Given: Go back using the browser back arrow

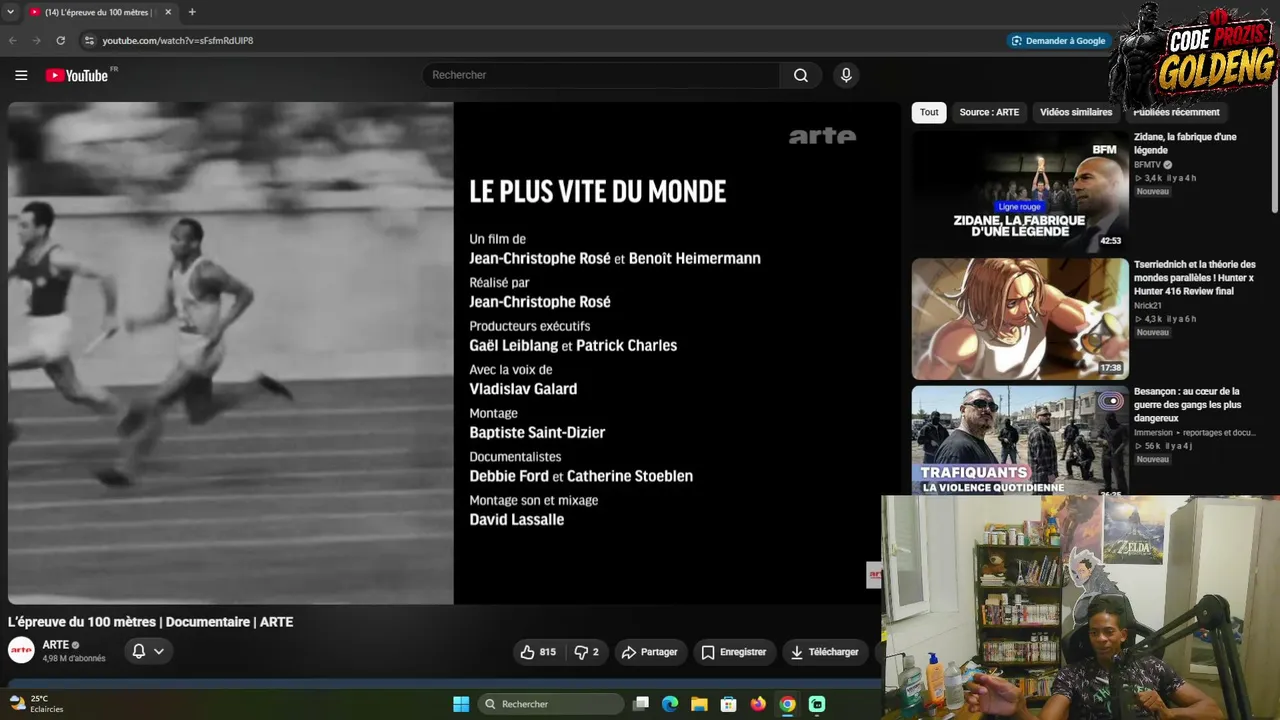Looking at the screenshot, I should coord(13,41).
